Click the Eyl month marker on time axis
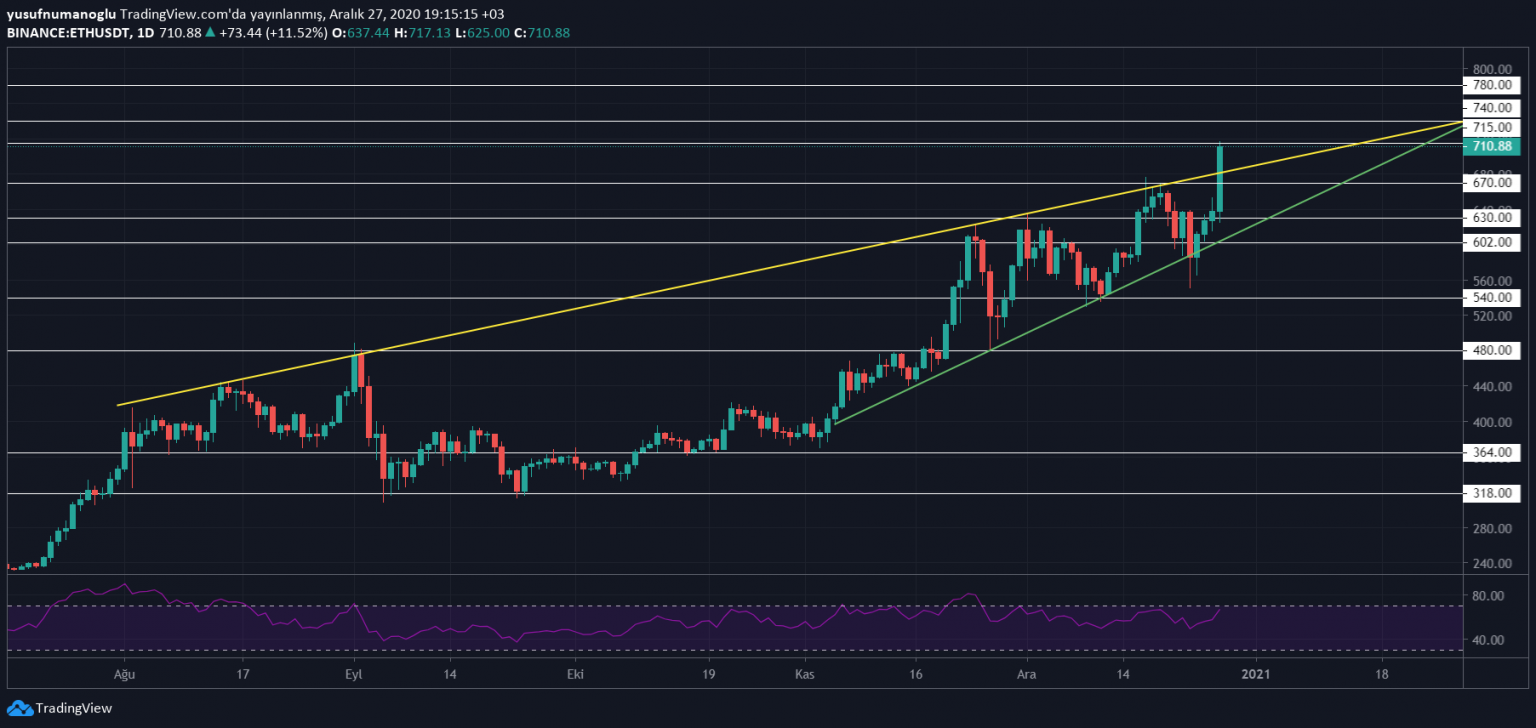 tap(352, 674)
